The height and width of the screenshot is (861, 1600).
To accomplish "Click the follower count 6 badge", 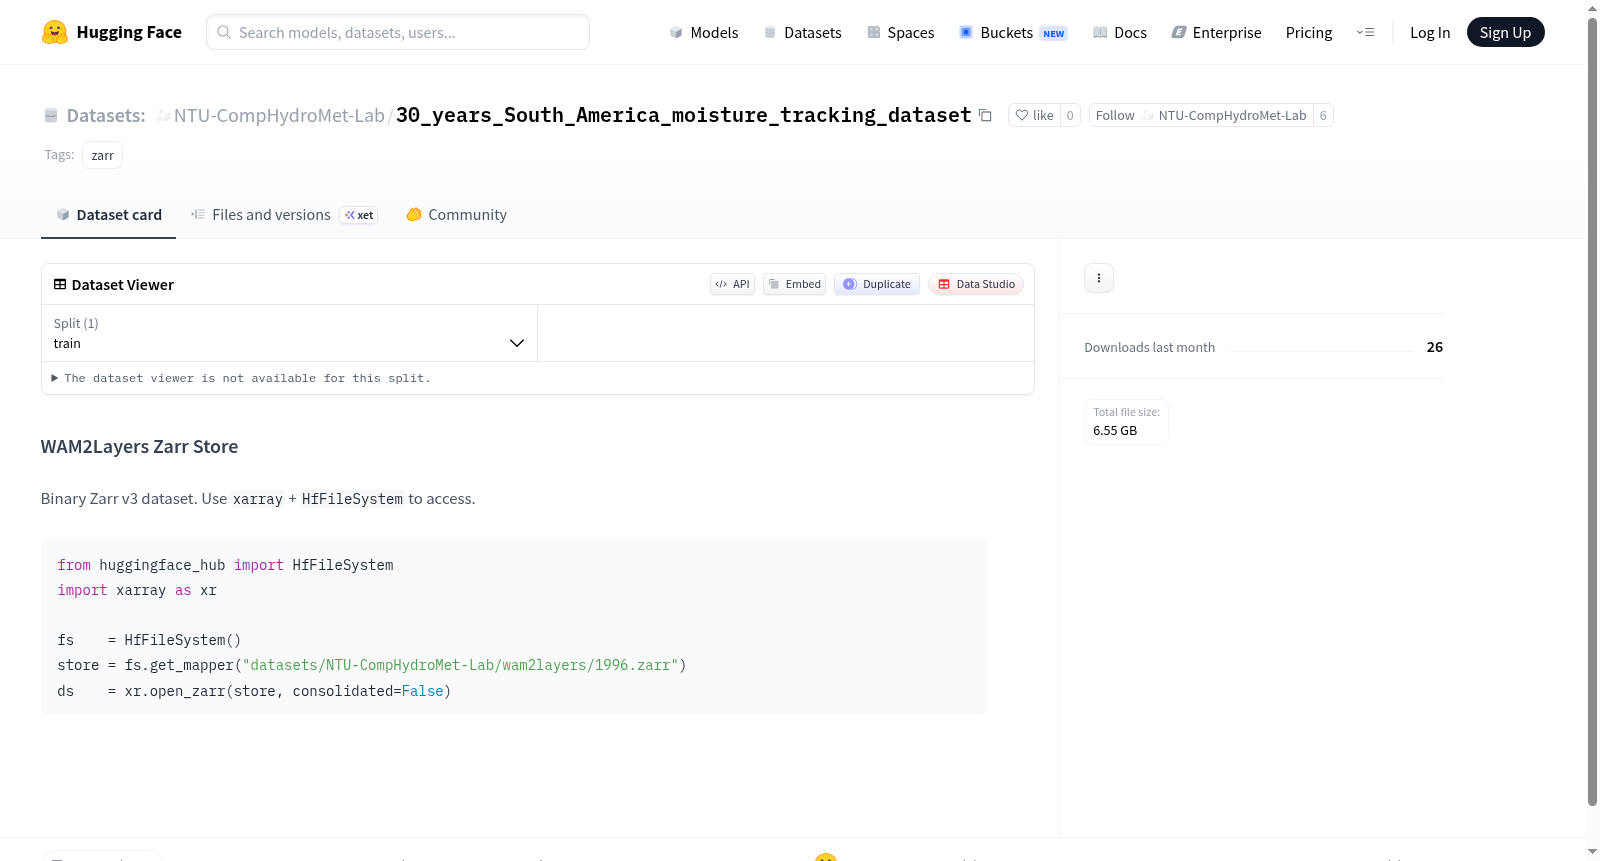I will [x=1323, y=115].
